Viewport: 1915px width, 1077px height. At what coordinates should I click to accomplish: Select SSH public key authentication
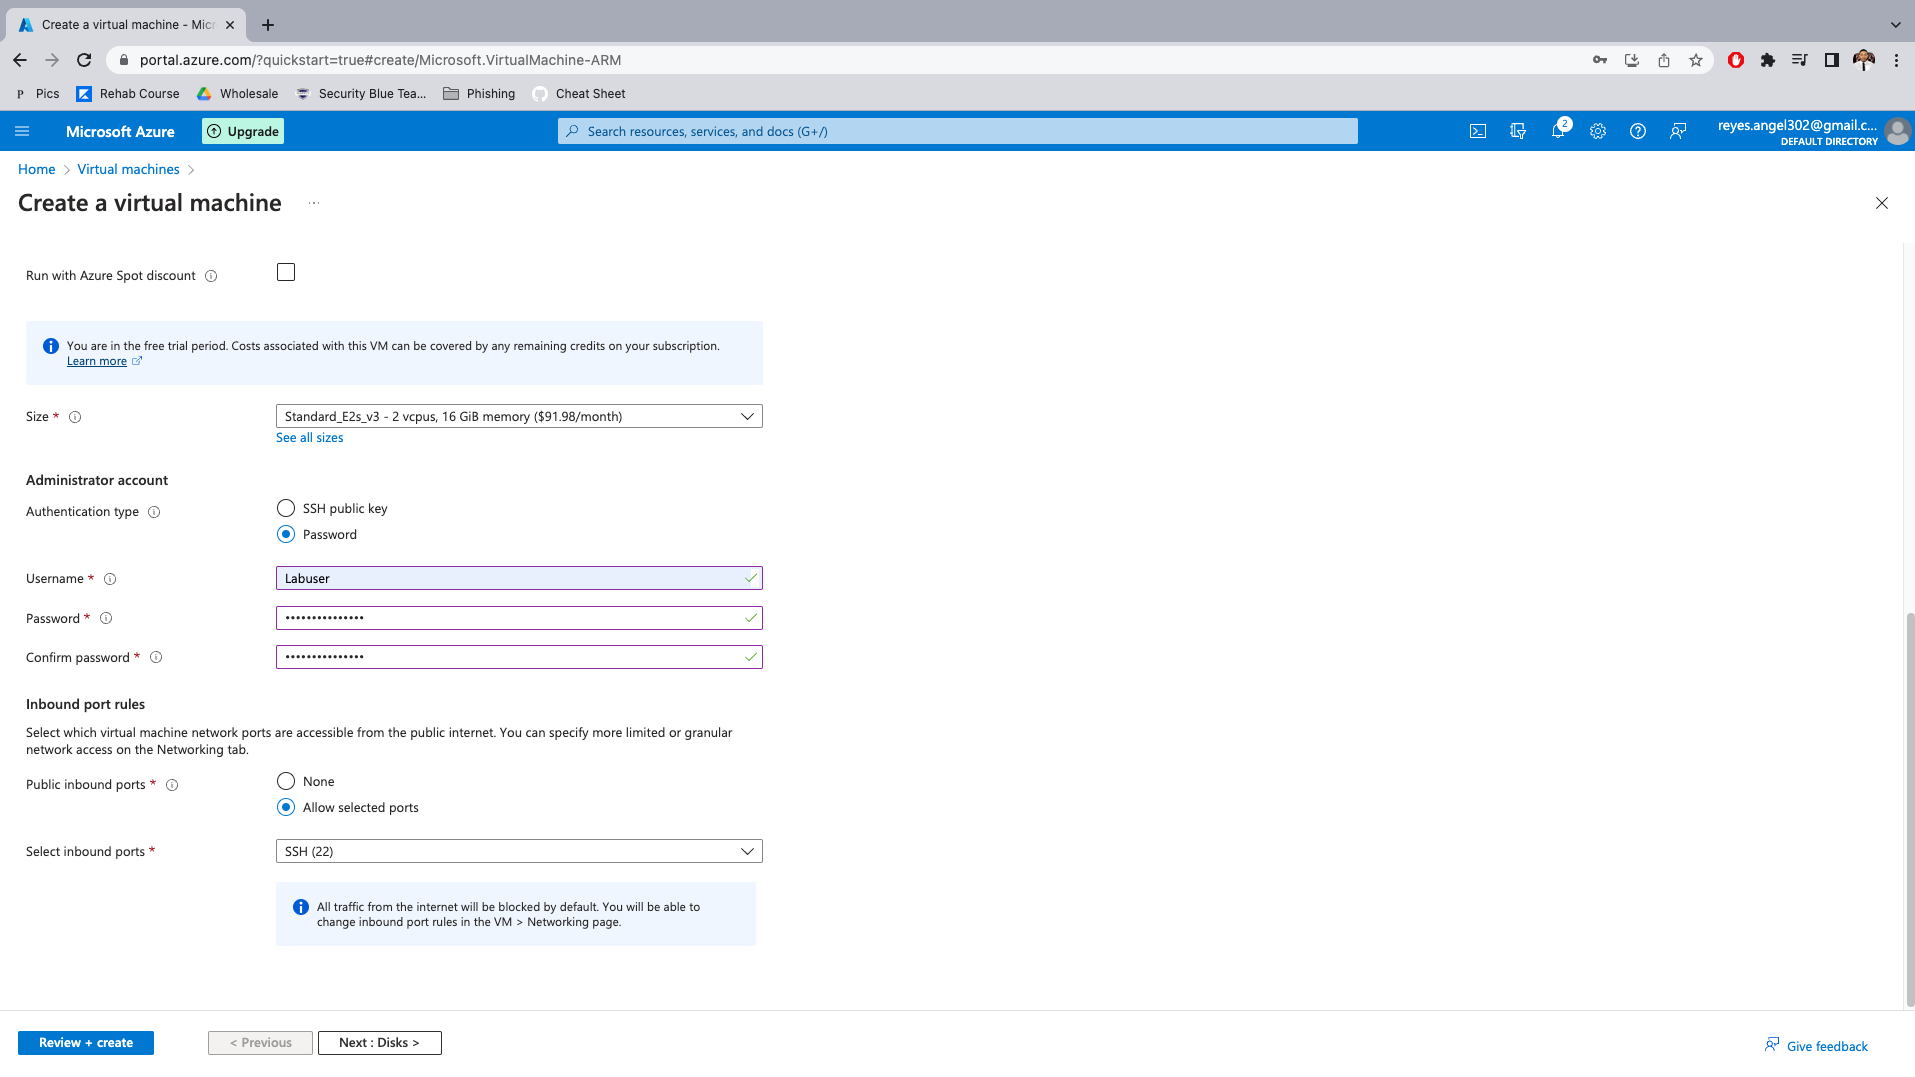click(x=285, y=508)
